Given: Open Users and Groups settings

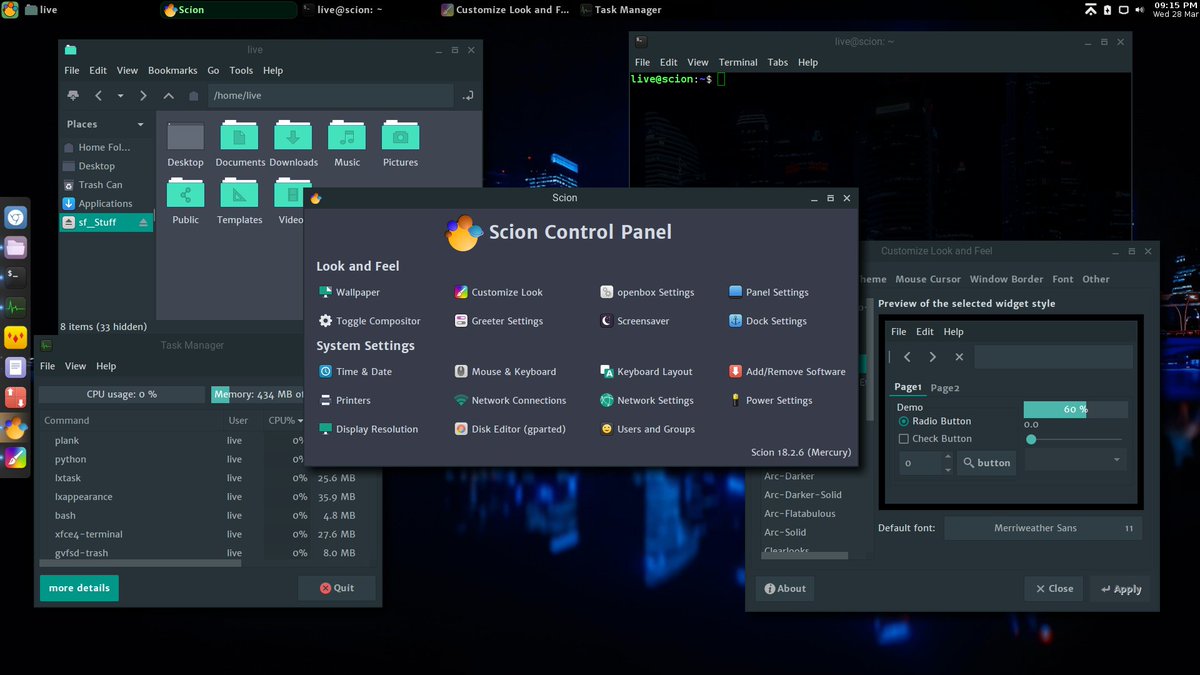Looking at the screenshot, I should [x=647, y=429].
